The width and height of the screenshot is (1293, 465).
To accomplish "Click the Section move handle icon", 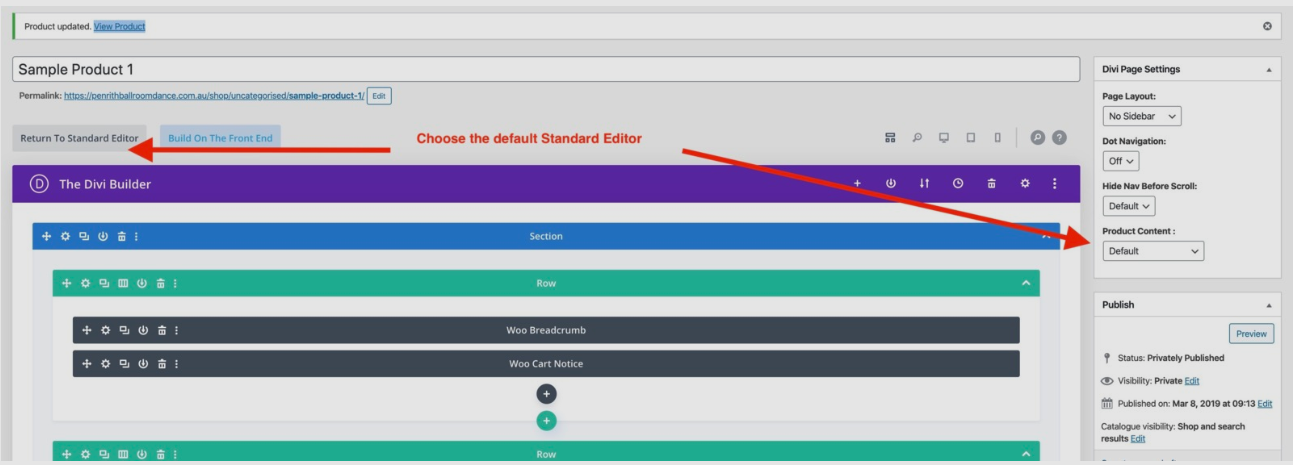I will coord(46,236).
